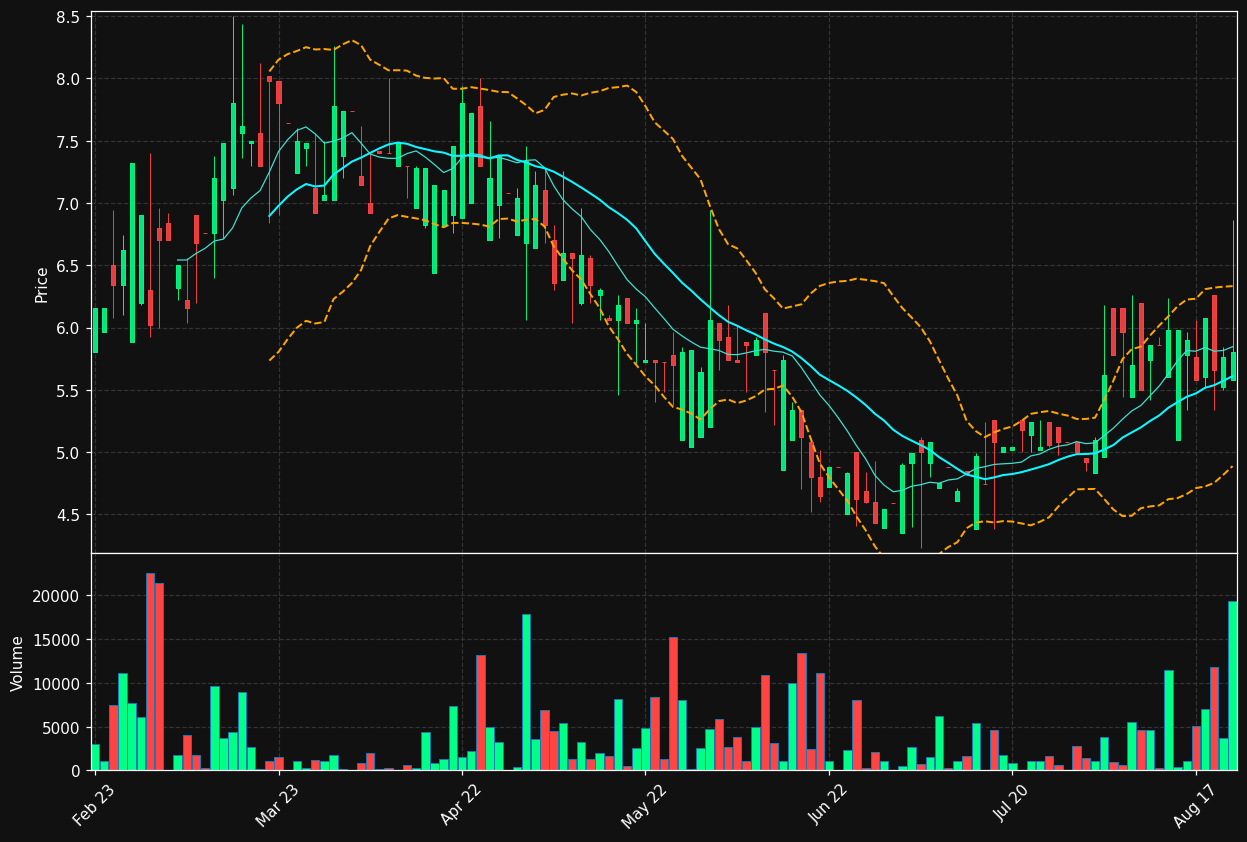Click the 5.0 price axis label
The height and width of the screenshot is (842, 1247).
point(69,453)
